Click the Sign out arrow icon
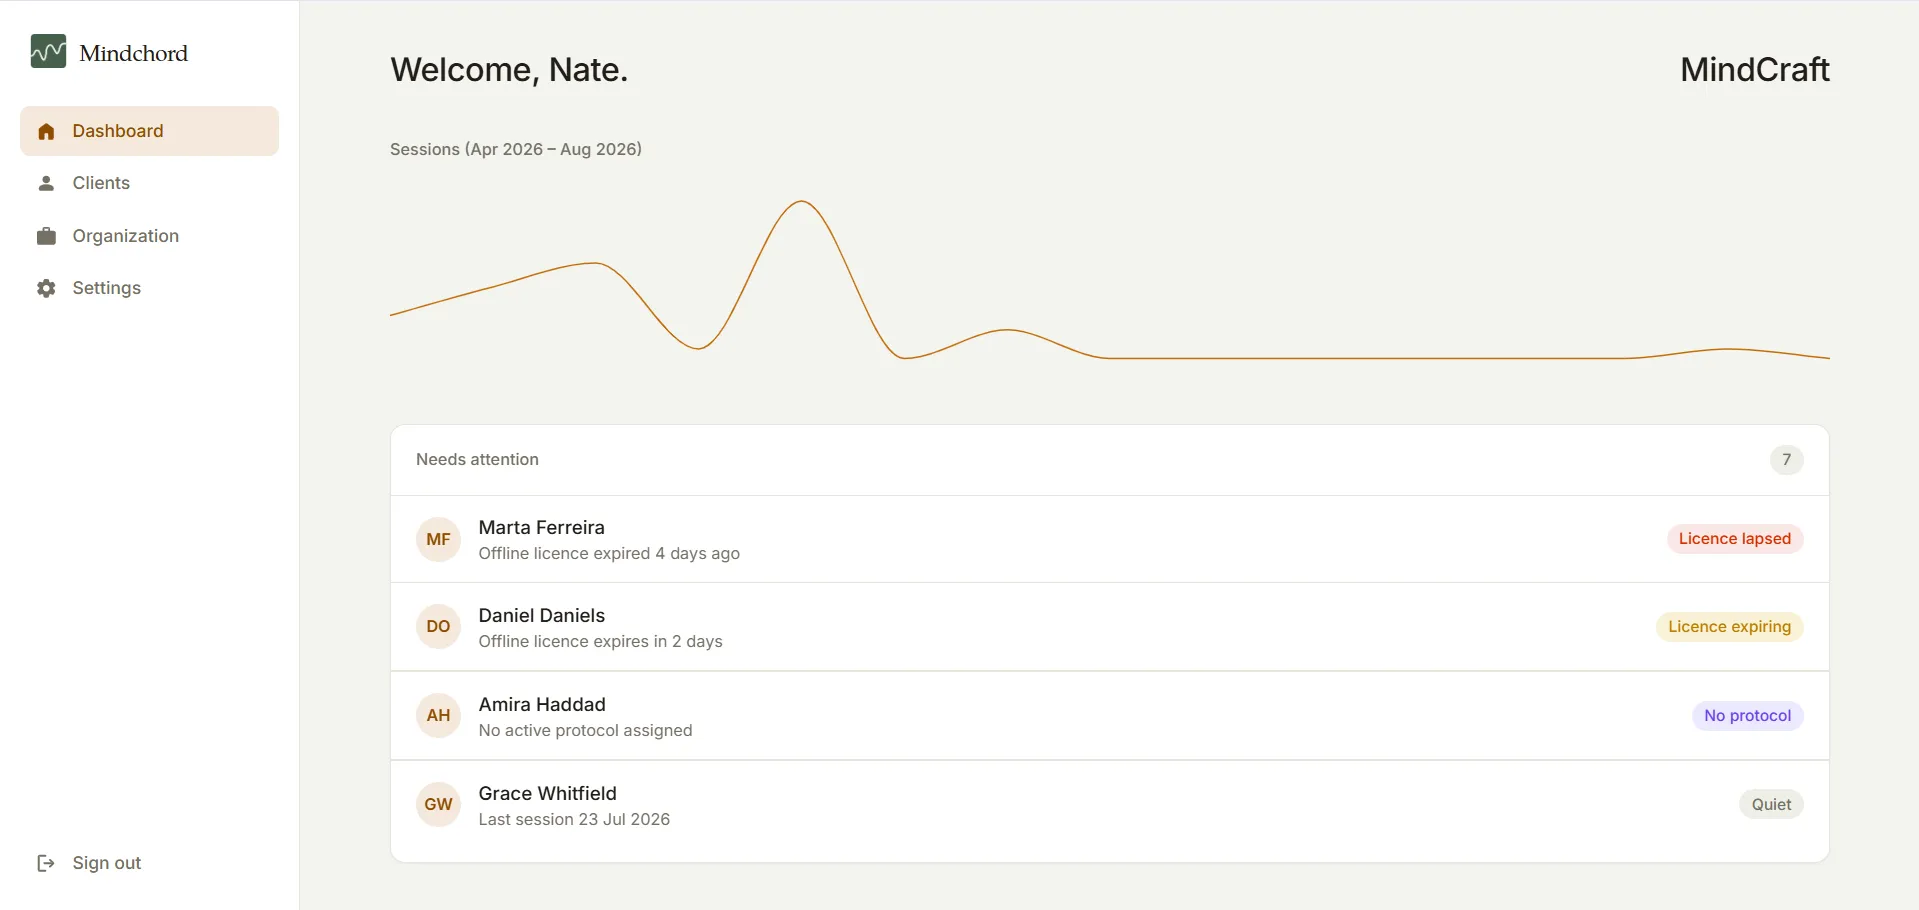 click(x=46, y=863)
